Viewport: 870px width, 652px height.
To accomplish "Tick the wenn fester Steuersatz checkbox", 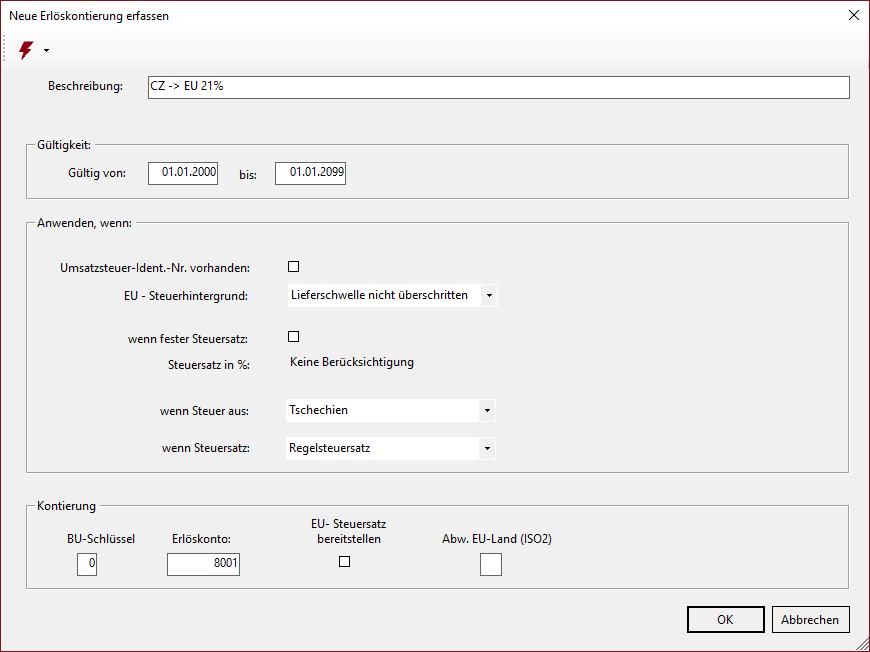I will coord(294,337).
